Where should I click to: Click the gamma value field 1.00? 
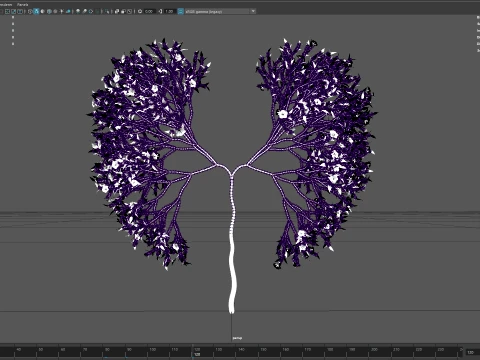pos(170,11)
